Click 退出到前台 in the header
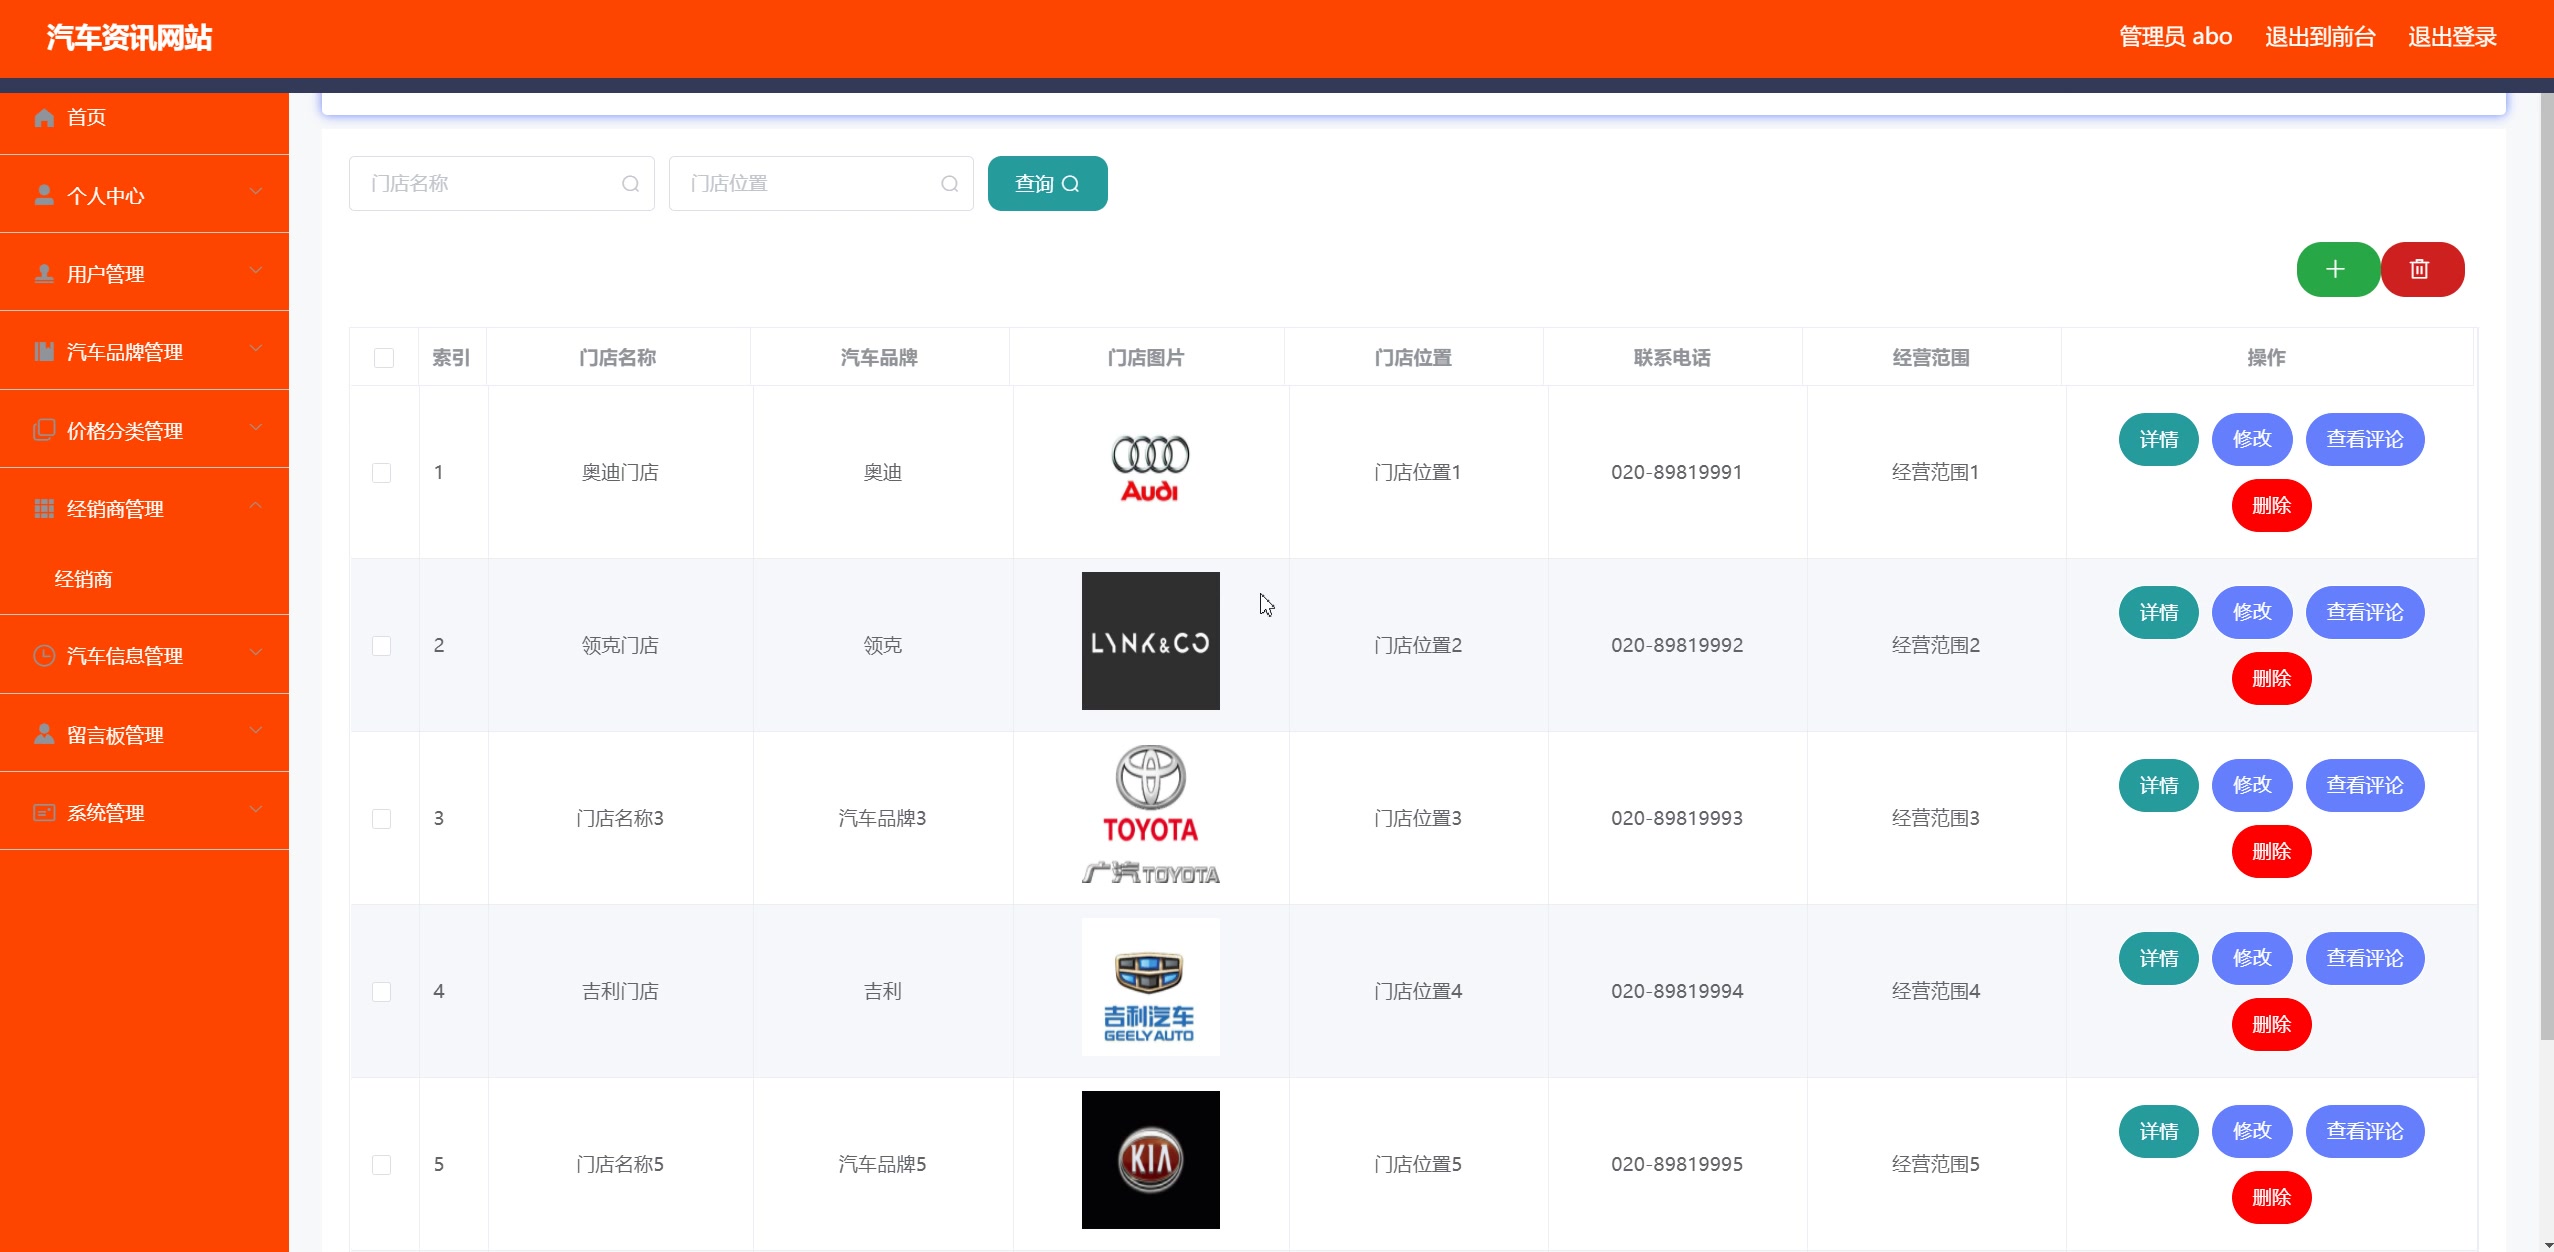The height and width of the screenshot is (1252, 2554). click(x=2320, y=37)
